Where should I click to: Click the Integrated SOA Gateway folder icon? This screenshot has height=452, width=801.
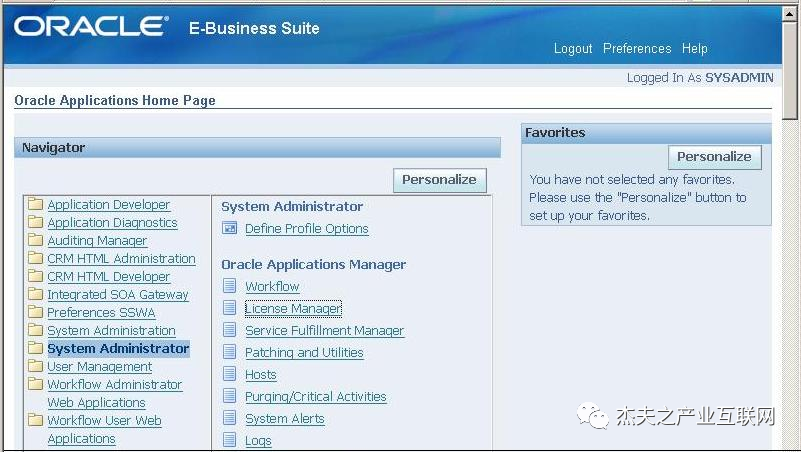click(x=35, y=294)
